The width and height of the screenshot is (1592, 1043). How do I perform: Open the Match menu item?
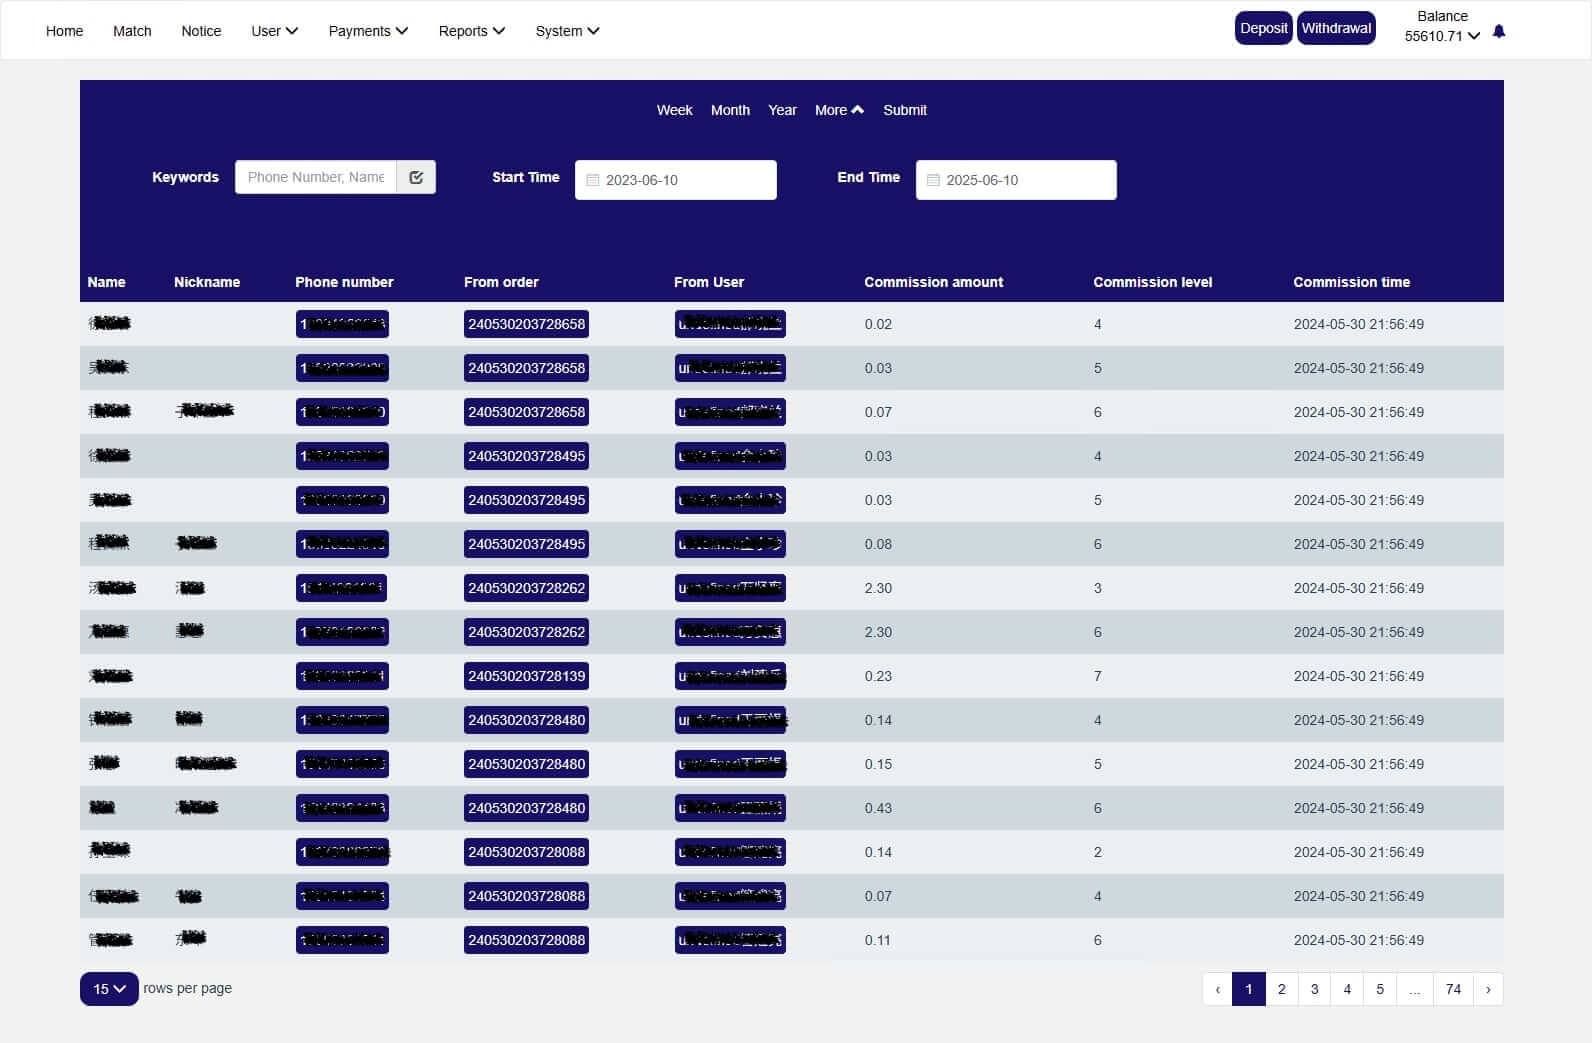(x=132, y=31)
